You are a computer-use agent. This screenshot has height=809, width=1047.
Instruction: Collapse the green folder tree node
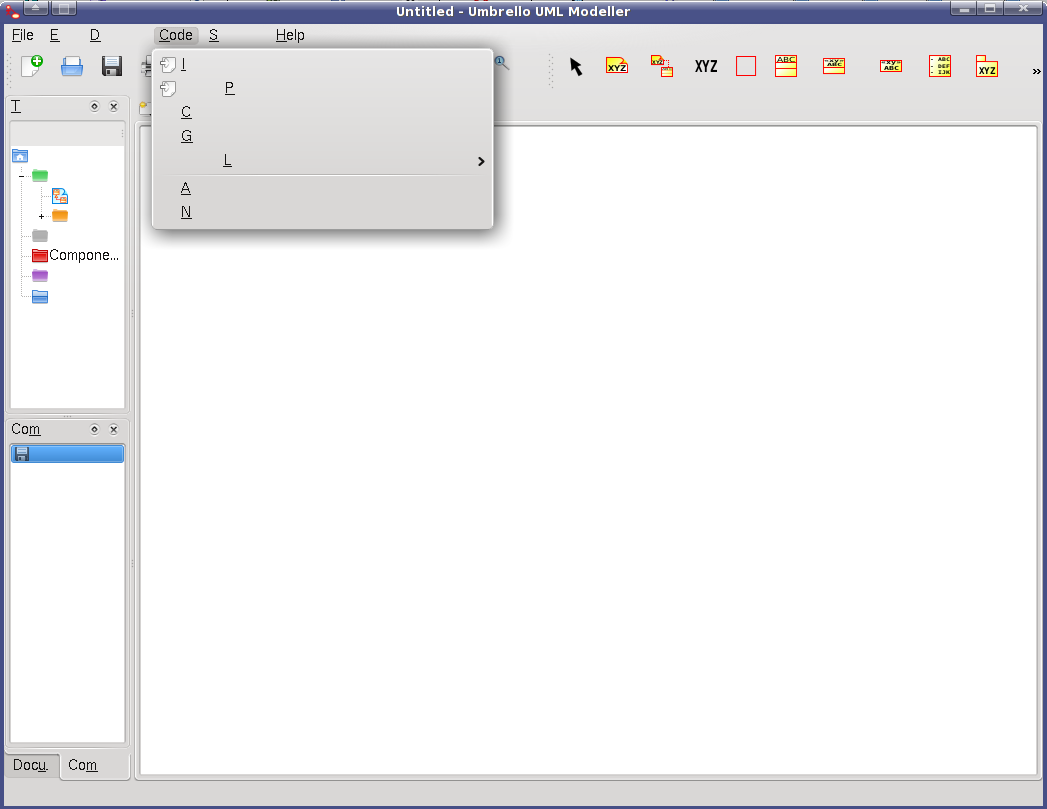click(x=21, y=176)
